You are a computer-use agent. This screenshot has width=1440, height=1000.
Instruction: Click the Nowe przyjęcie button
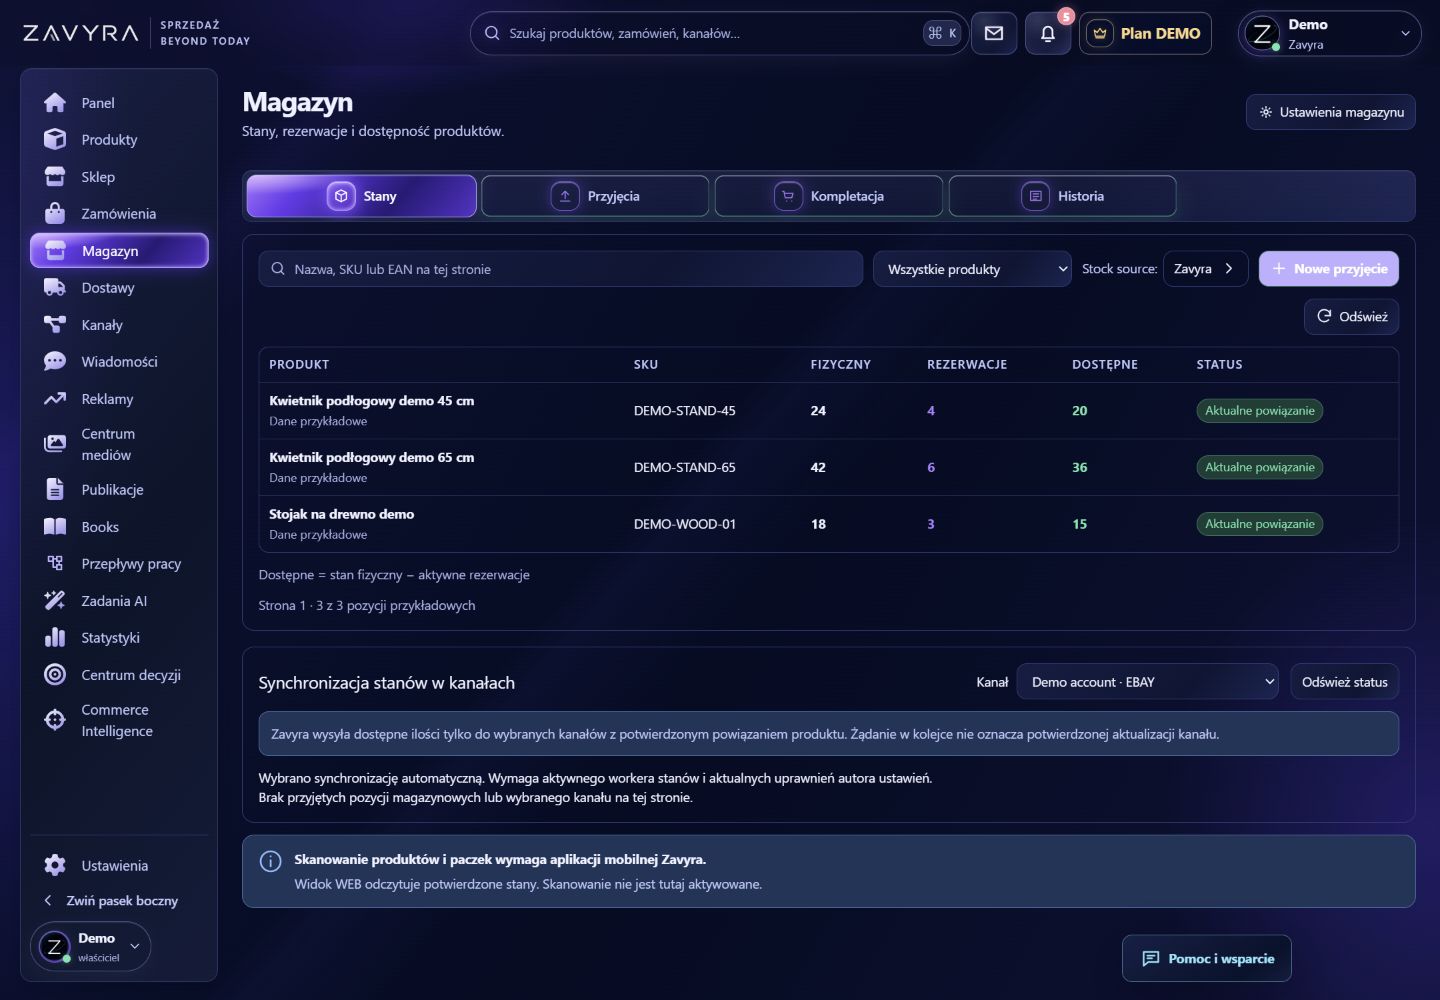pos(1329,269)
